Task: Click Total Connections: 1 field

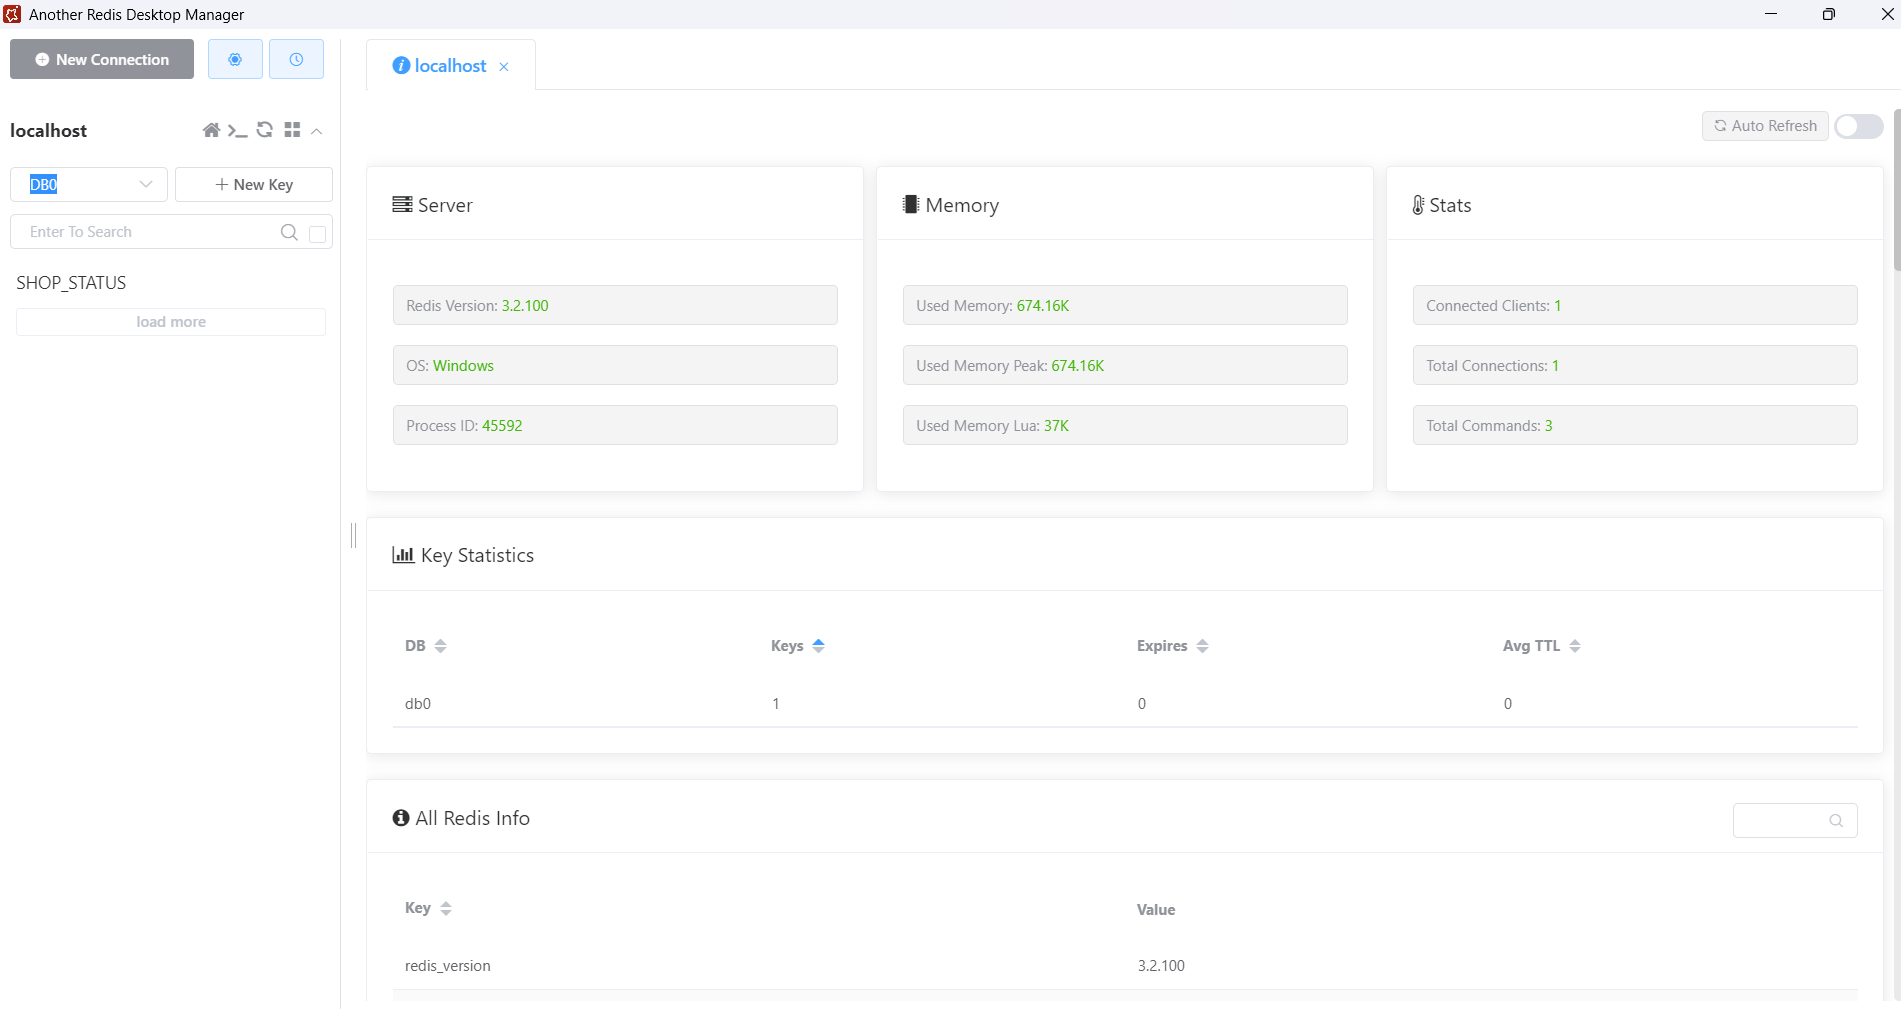Action: [1635, 365]
